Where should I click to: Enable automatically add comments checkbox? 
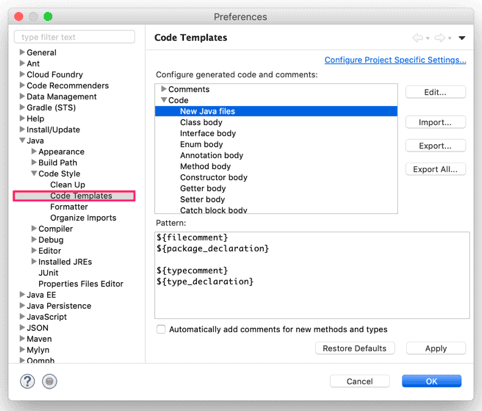(x=161, y=329)
